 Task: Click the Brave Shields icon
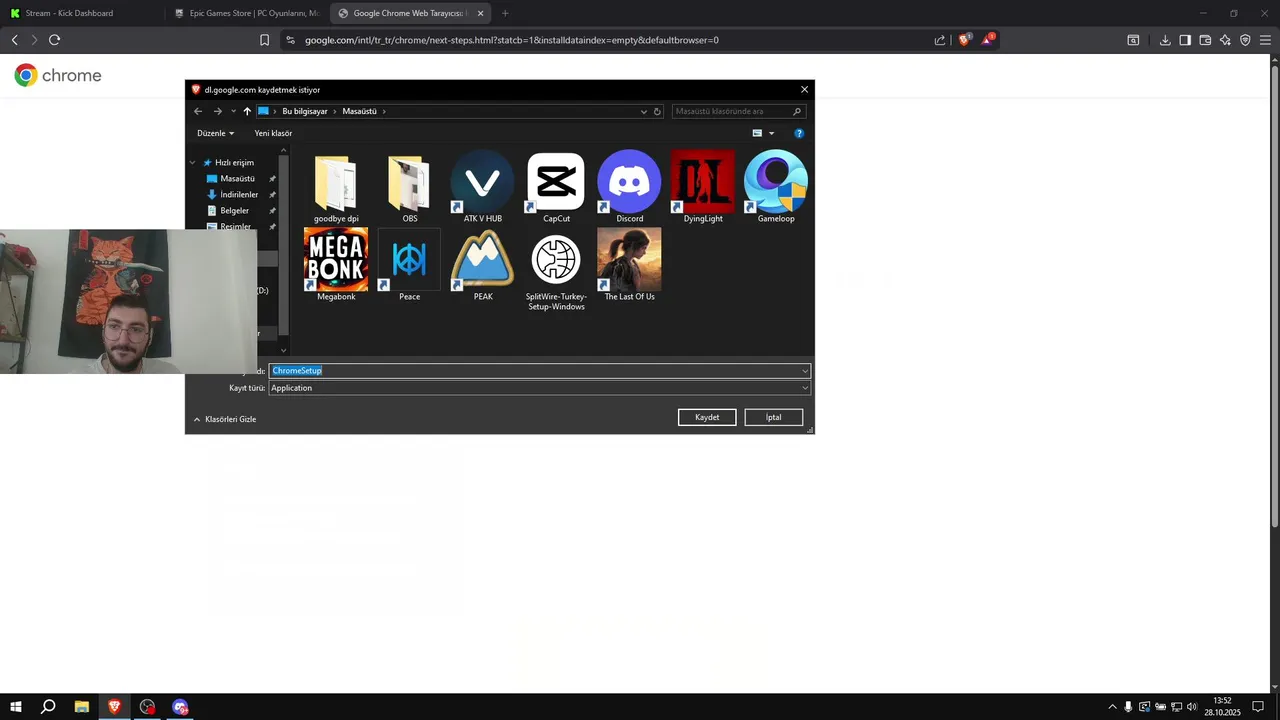964,40
